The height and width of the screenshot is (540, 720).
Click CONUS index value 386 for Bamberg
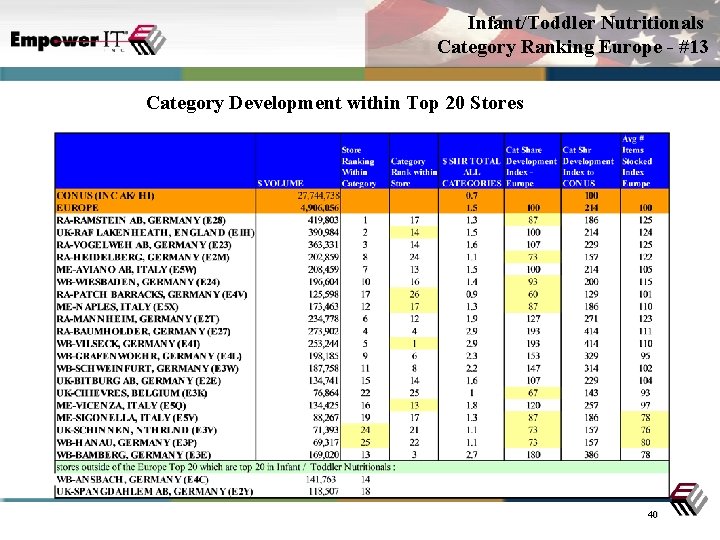pyautogui.click(x=591, y=455)
